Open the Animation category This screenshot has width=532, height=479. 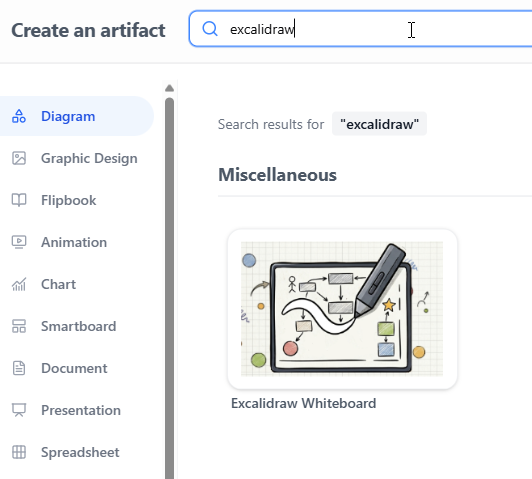77,242
